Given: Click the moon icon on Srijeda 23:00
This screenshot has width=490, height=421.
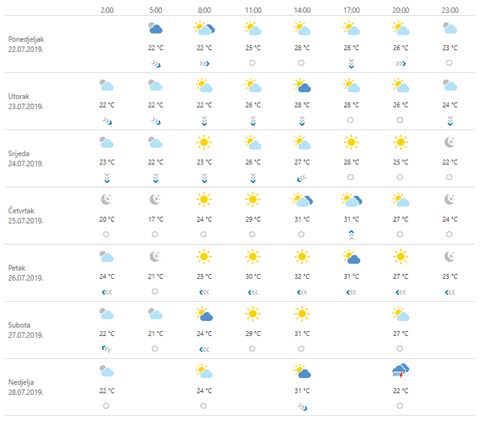Looking at the screenshot, I should [x=449, y=142].
